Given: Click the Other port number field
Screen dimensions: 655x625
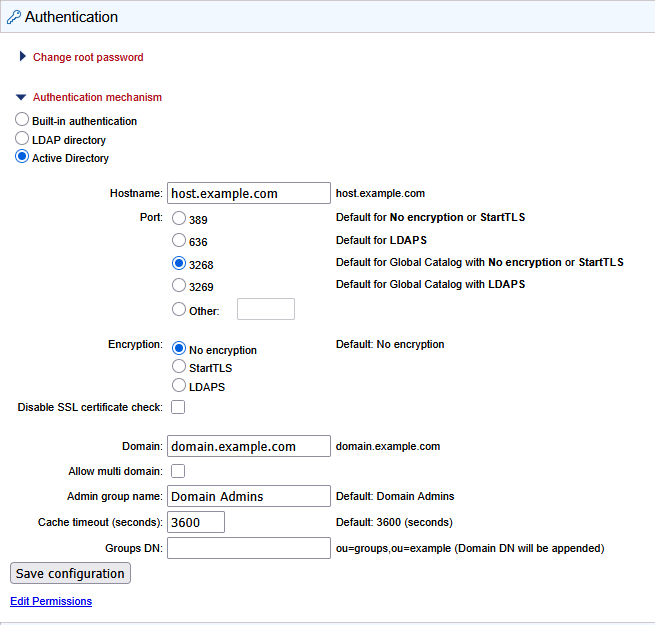Looking at the screenshot, I should pos(266,309).
